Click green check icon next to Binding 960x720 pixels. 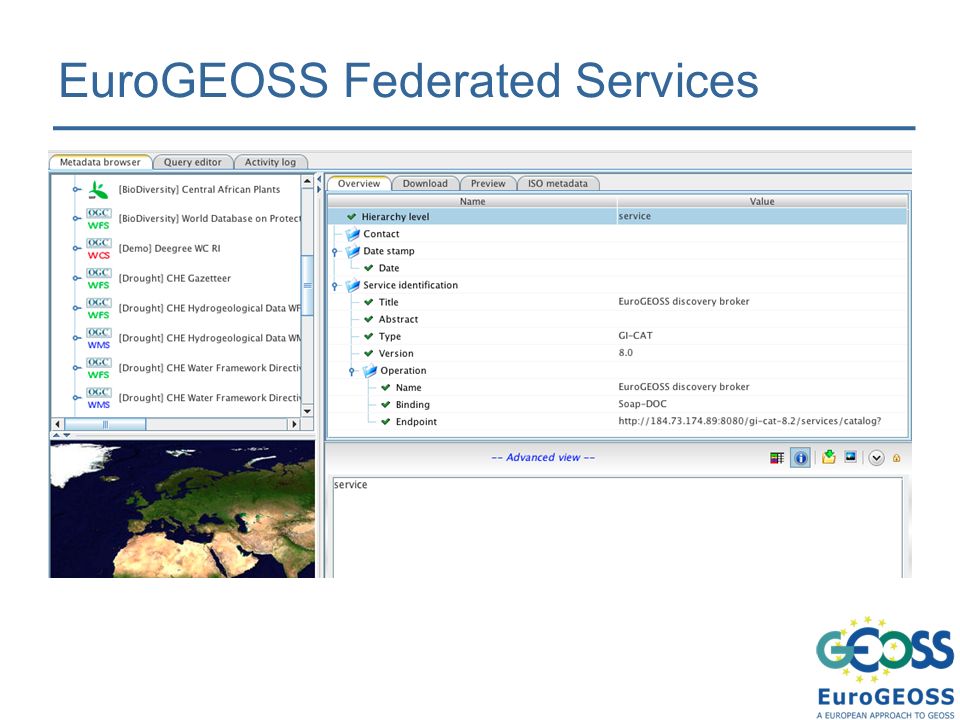pyautogui.click(x=386, y=405)
